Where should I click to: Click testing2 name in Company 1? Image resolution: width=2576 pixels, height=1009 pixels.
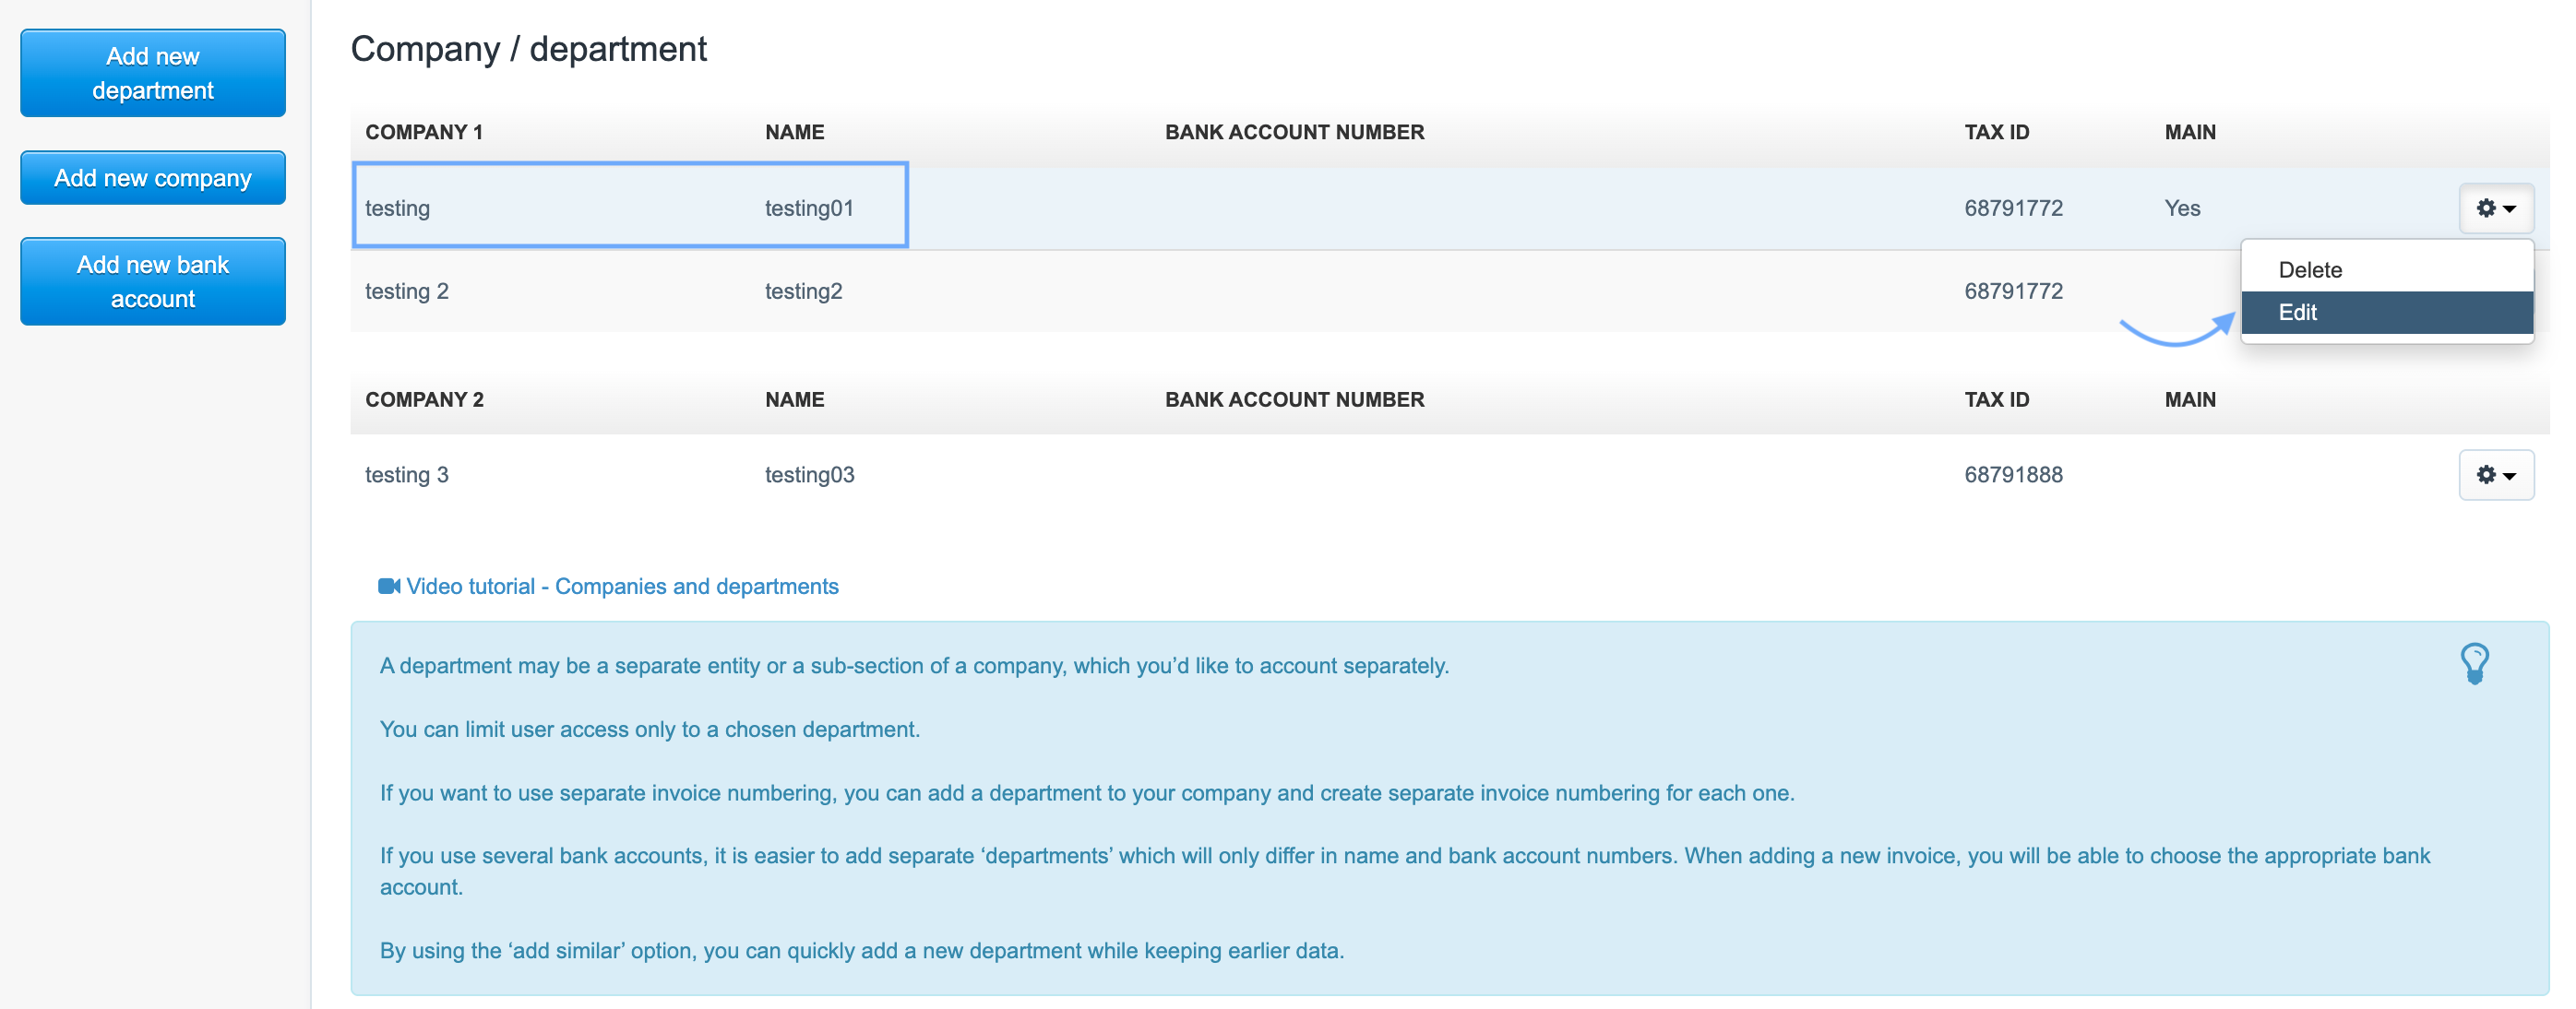click(803, 291)
